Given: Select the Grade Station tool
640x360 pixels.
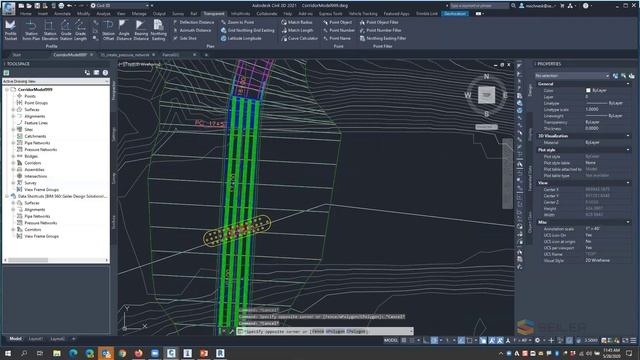Looking at the screenshot, I should click(x=66, y=30).
